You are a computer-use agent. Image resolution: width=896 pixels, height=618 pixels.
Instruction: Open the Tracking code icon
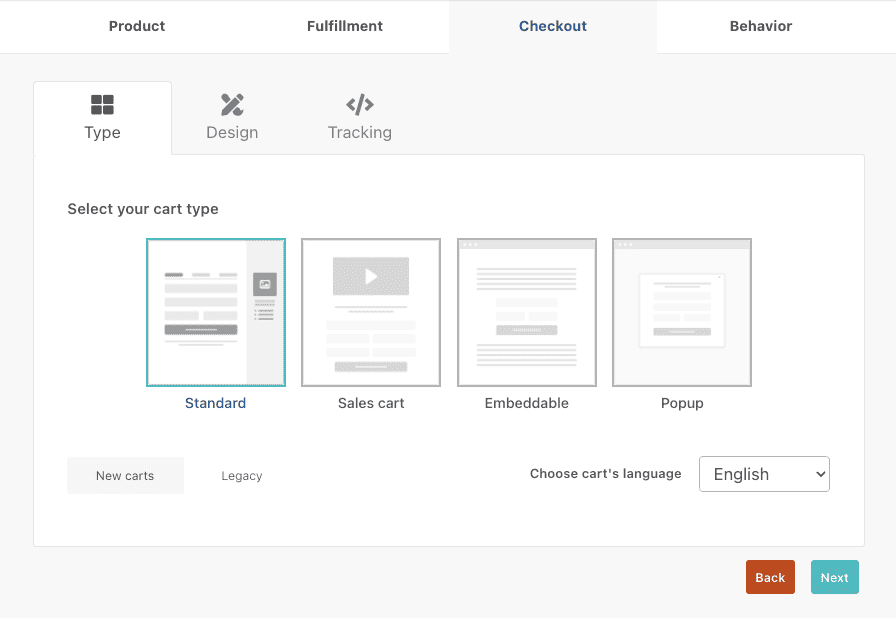pos(359,102)
